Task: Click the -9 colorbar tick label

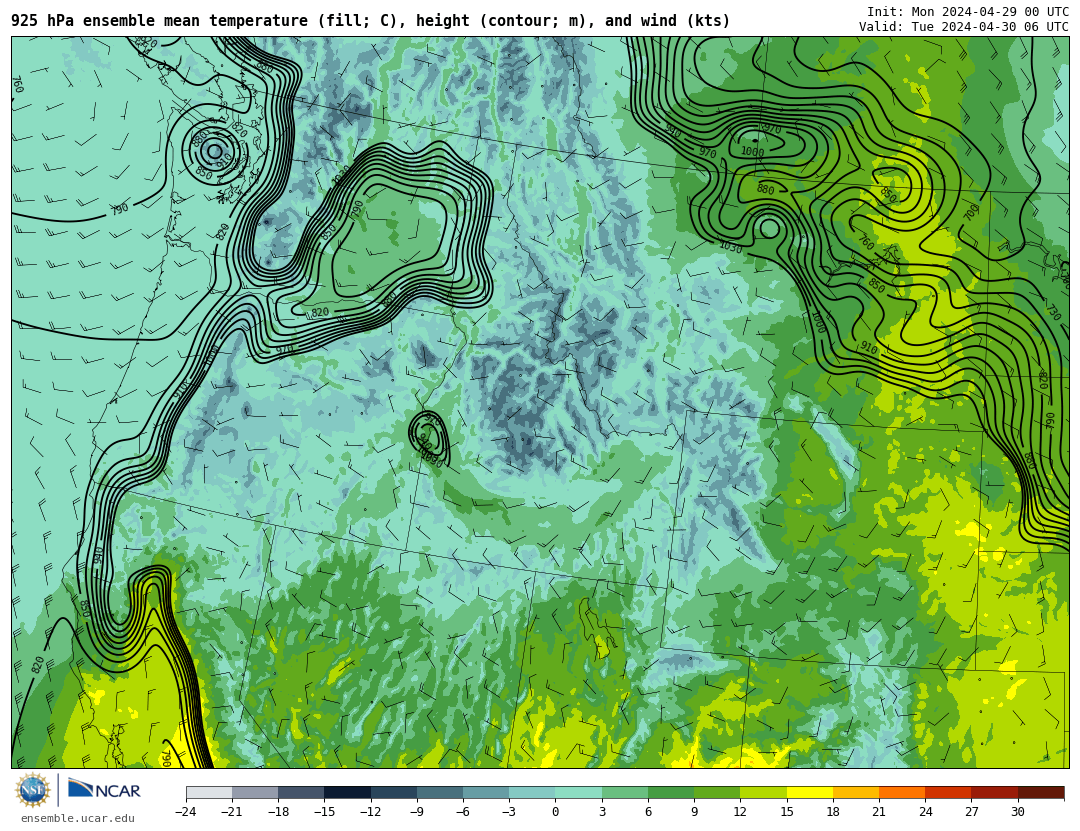Action: (x=416, y=812)
